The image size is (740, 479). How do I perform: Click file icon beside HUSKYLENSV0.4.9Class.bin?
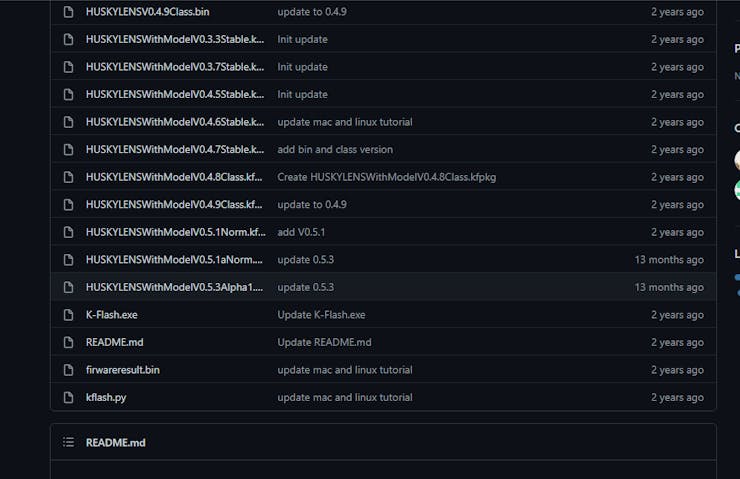(x=69, y=12)
